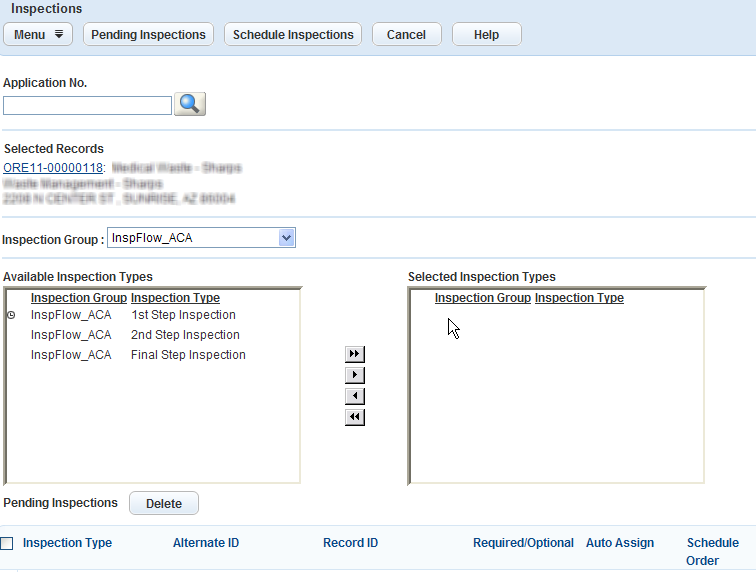
Task: Check the select-all checkbox in Pending Inspections table
Action: 7,543
